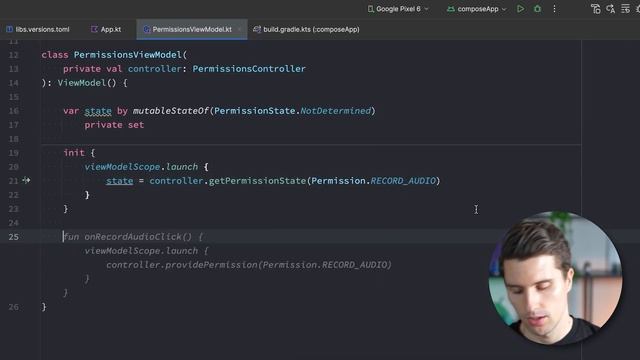This screenshot has width=640, height=360.
Task: Click the class name PermissionsViewModel
Action: click(x=128, y=55)
